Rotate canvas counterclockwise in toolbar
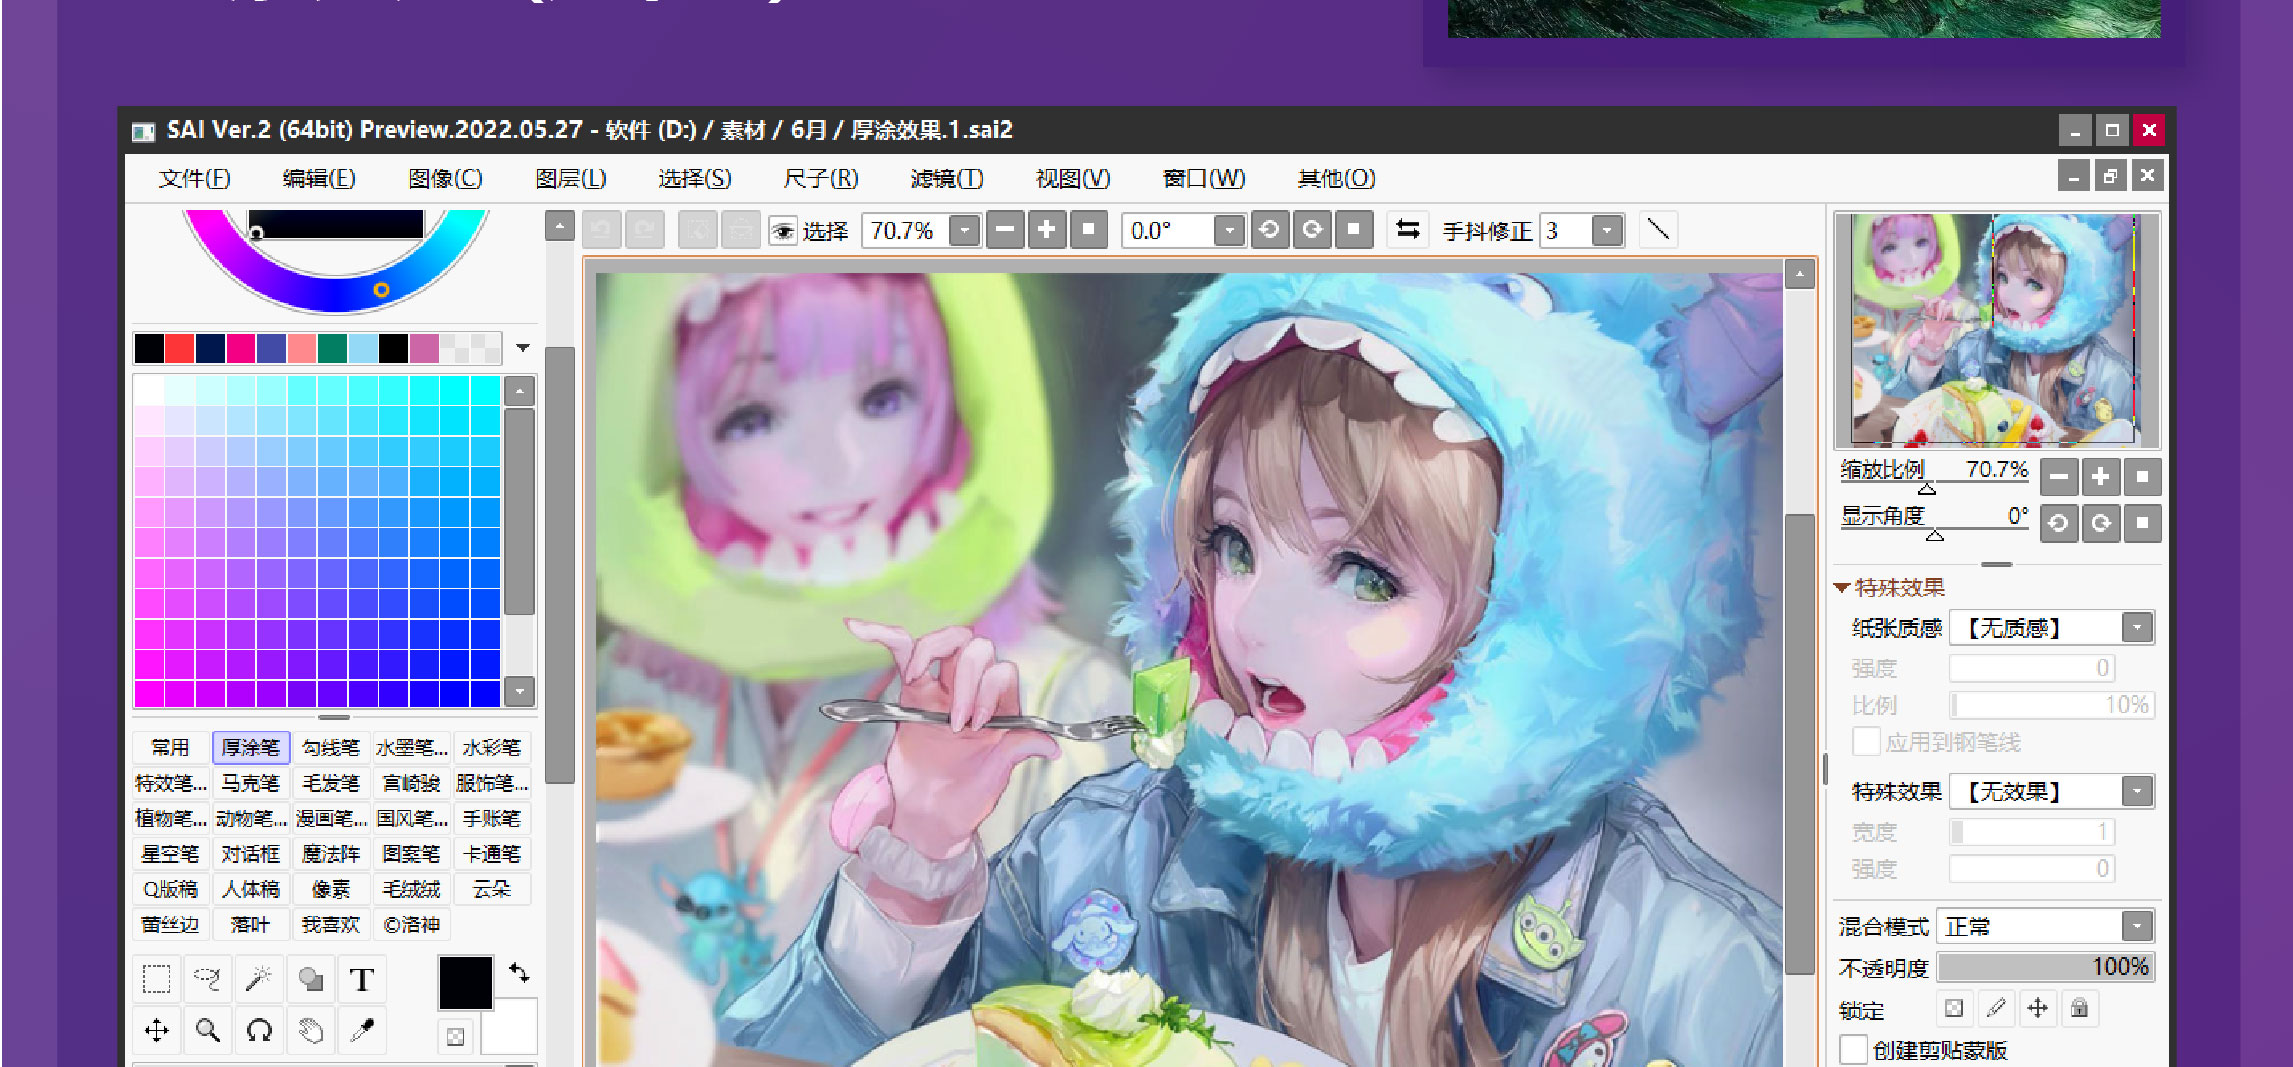Screen dimensions: 2293x1067 point(1269,230)
